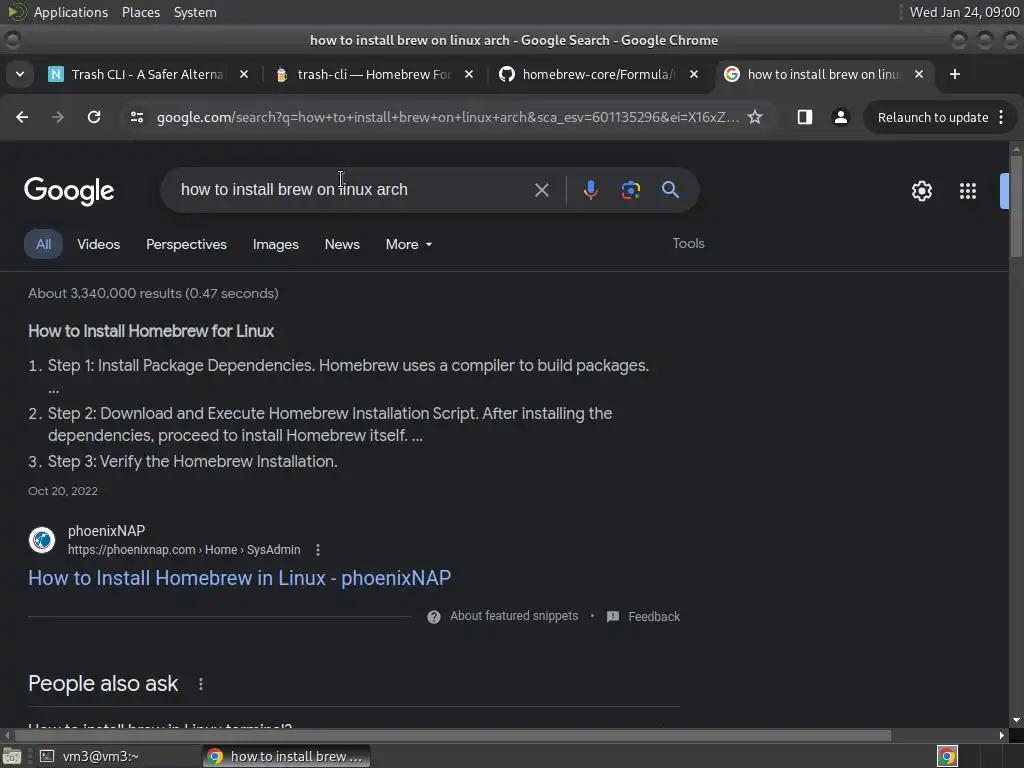Open the Chrome side panel
Viewport: 1024px width, 768px height.
point(805,117)
